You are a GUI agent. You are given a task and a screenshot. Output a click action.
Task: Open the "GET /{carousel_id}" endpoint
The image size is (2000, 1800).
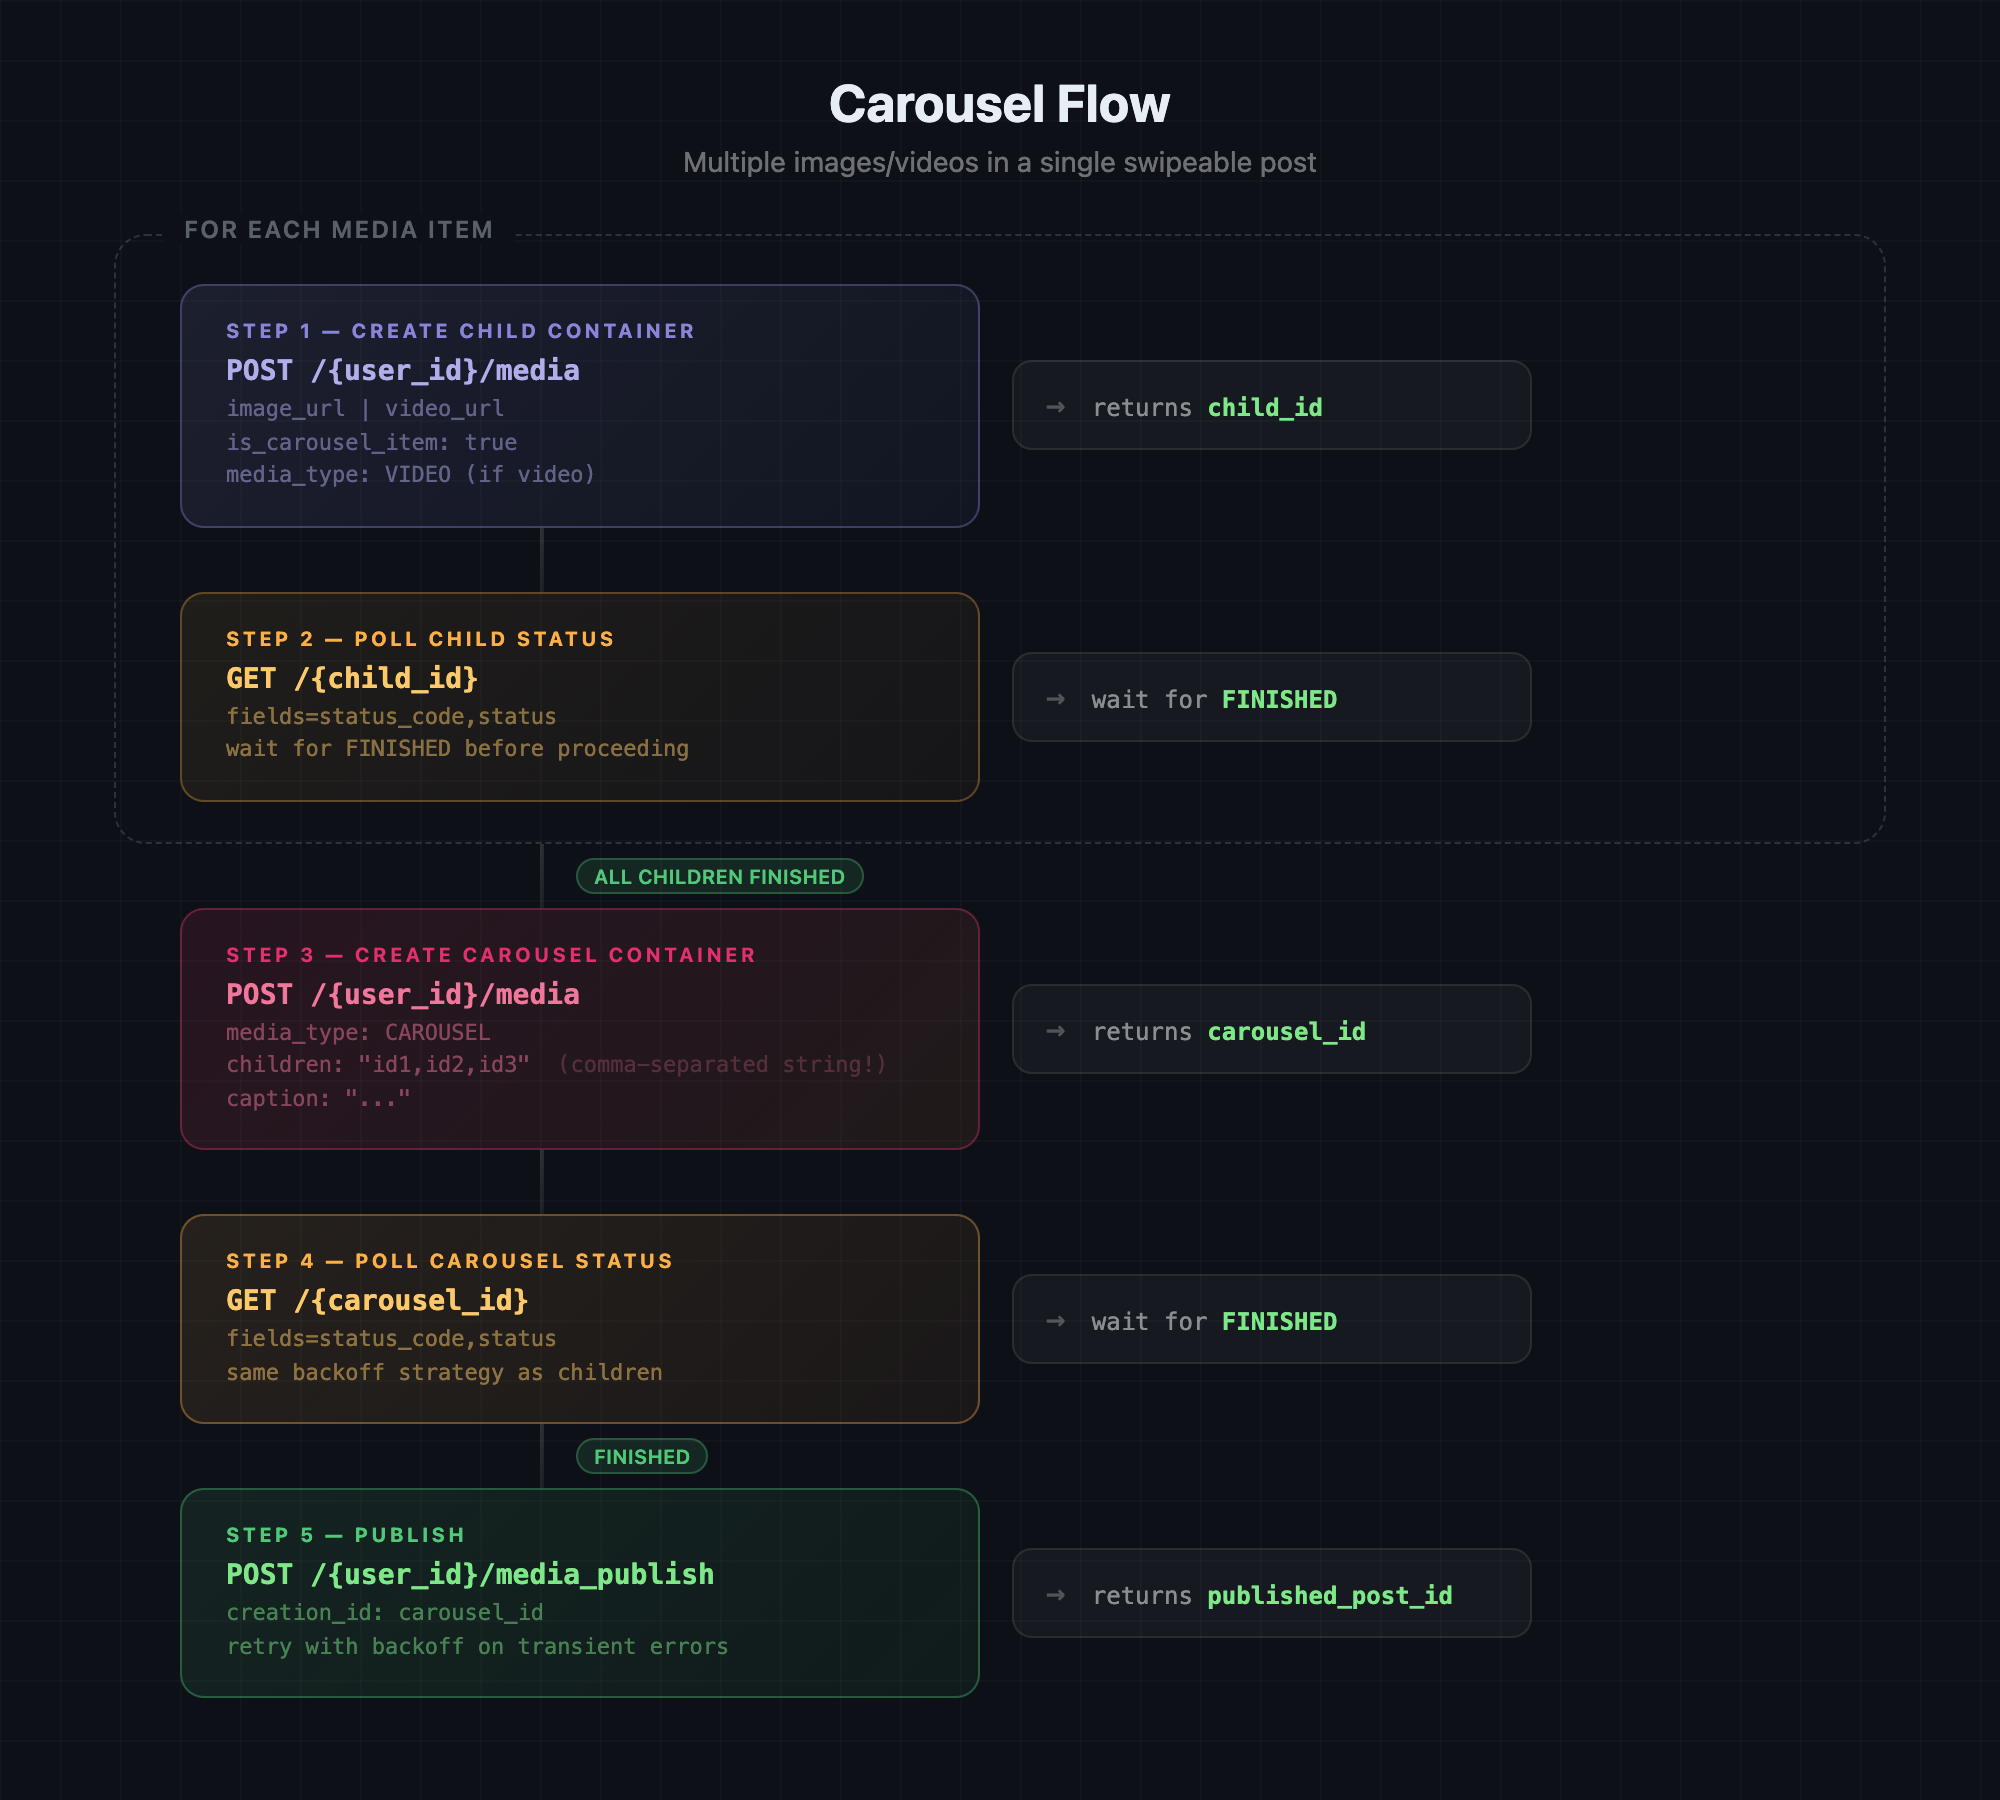click(377, 1301)
